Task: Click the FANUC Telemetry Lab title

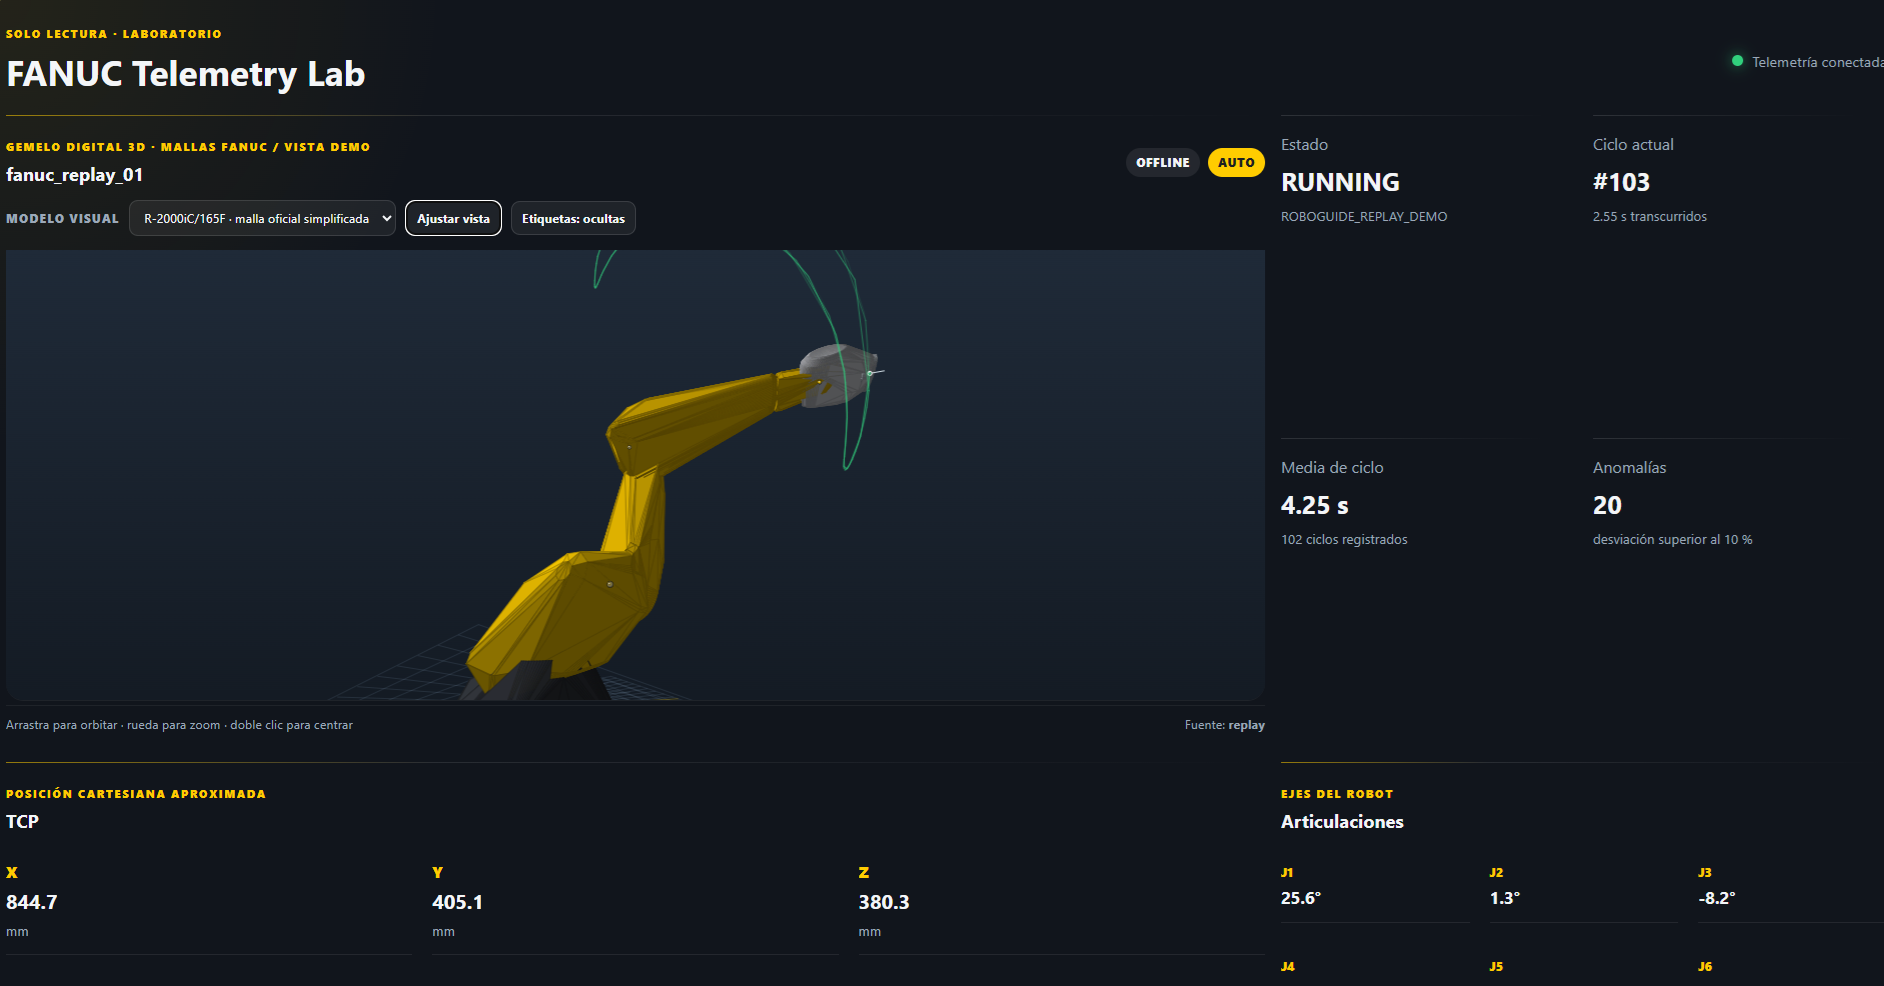Action: (x=186, y=74)
